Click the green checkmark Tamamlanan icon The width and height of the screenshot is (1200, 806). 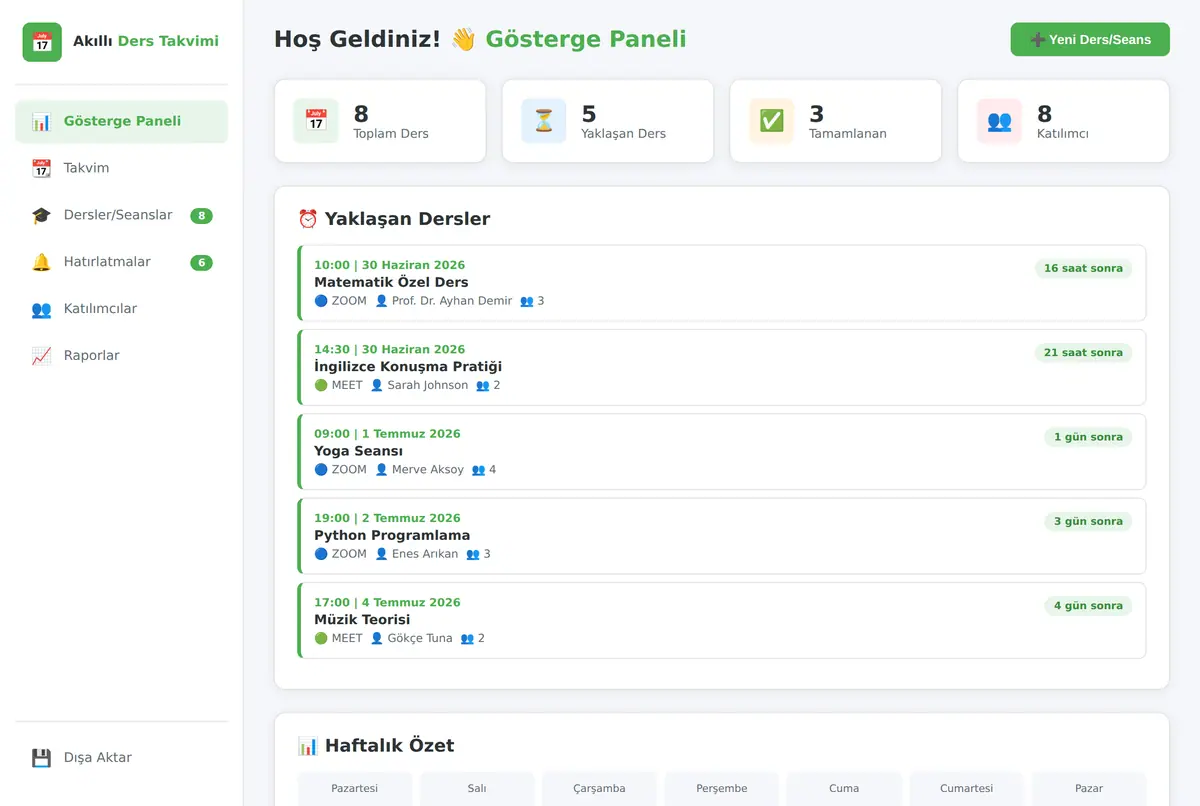771,121
